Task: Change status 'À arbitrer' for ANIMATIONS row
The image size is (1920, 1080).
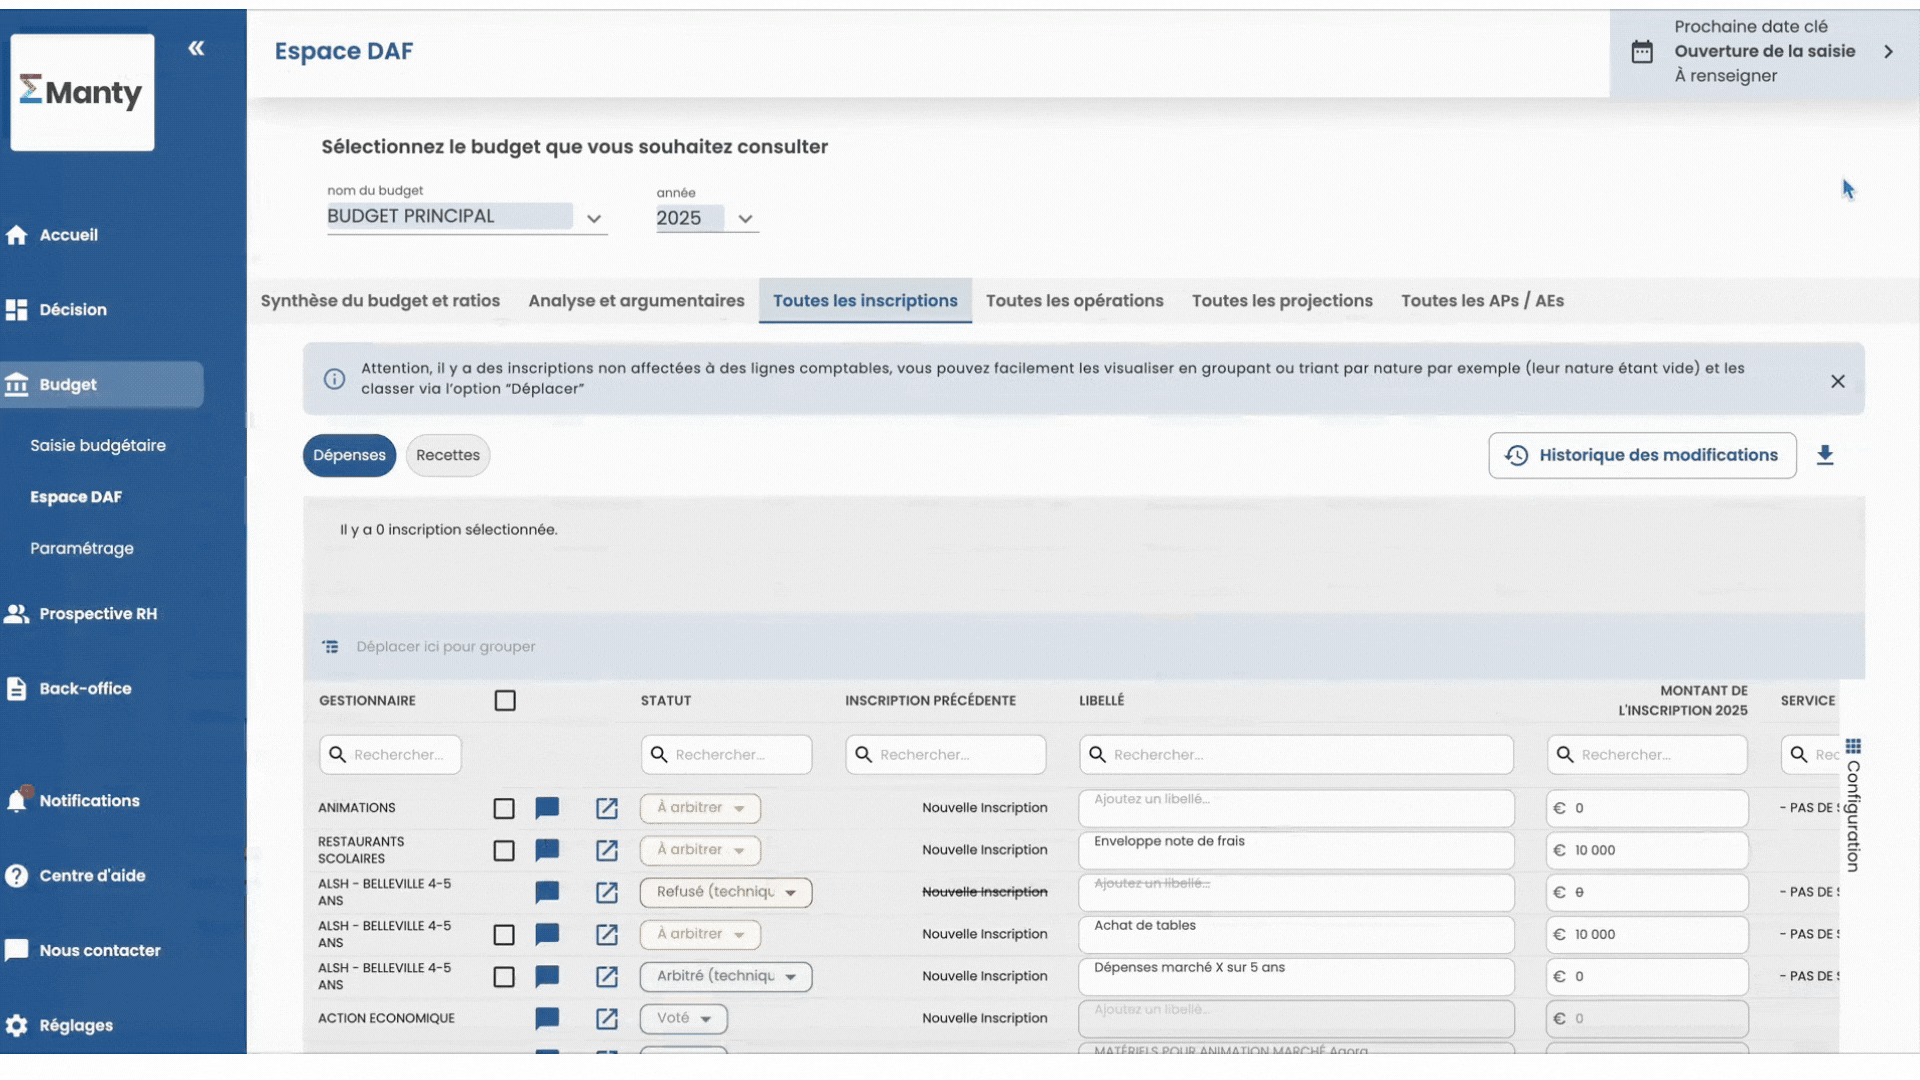Action: coord(700,808)
